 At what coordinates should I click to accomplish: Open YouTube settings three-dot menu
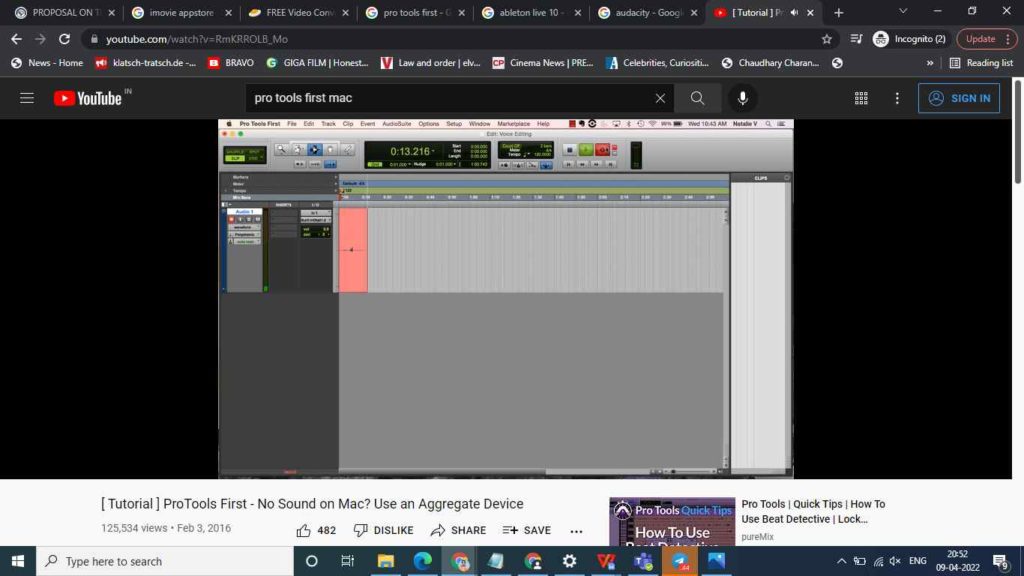pos(897,98)
